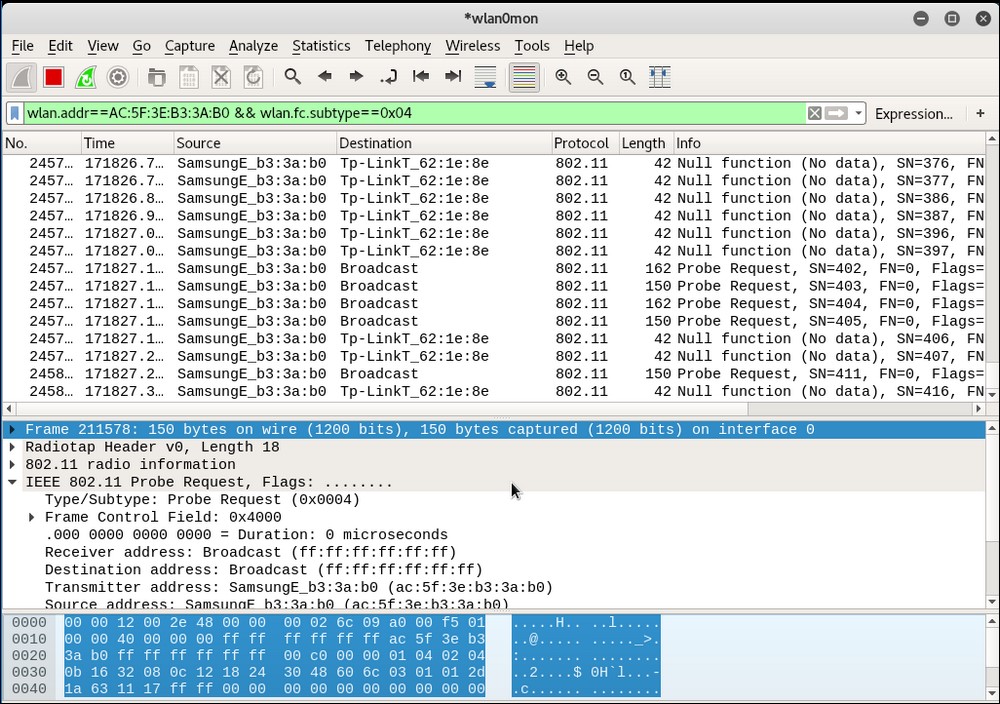Image resolution: width=1000 pixels, height=704 pixels.
Task: Open a capture file
Action: 156,77
